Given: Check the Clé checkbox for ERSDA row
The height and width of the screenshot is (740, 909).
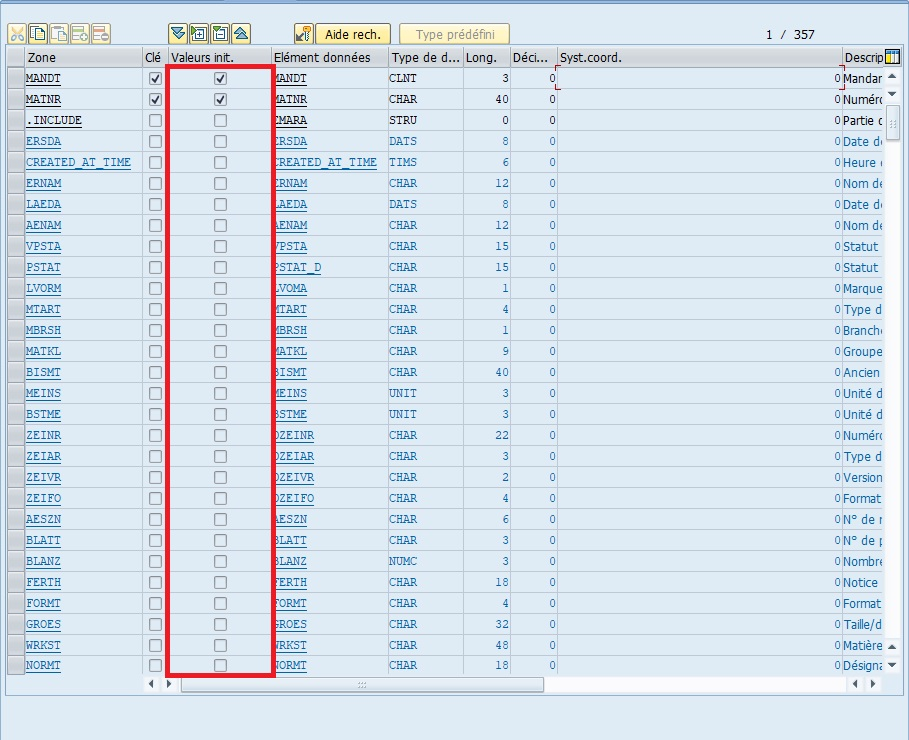Looking at the screenshot, I should click(x=155, y=141).
